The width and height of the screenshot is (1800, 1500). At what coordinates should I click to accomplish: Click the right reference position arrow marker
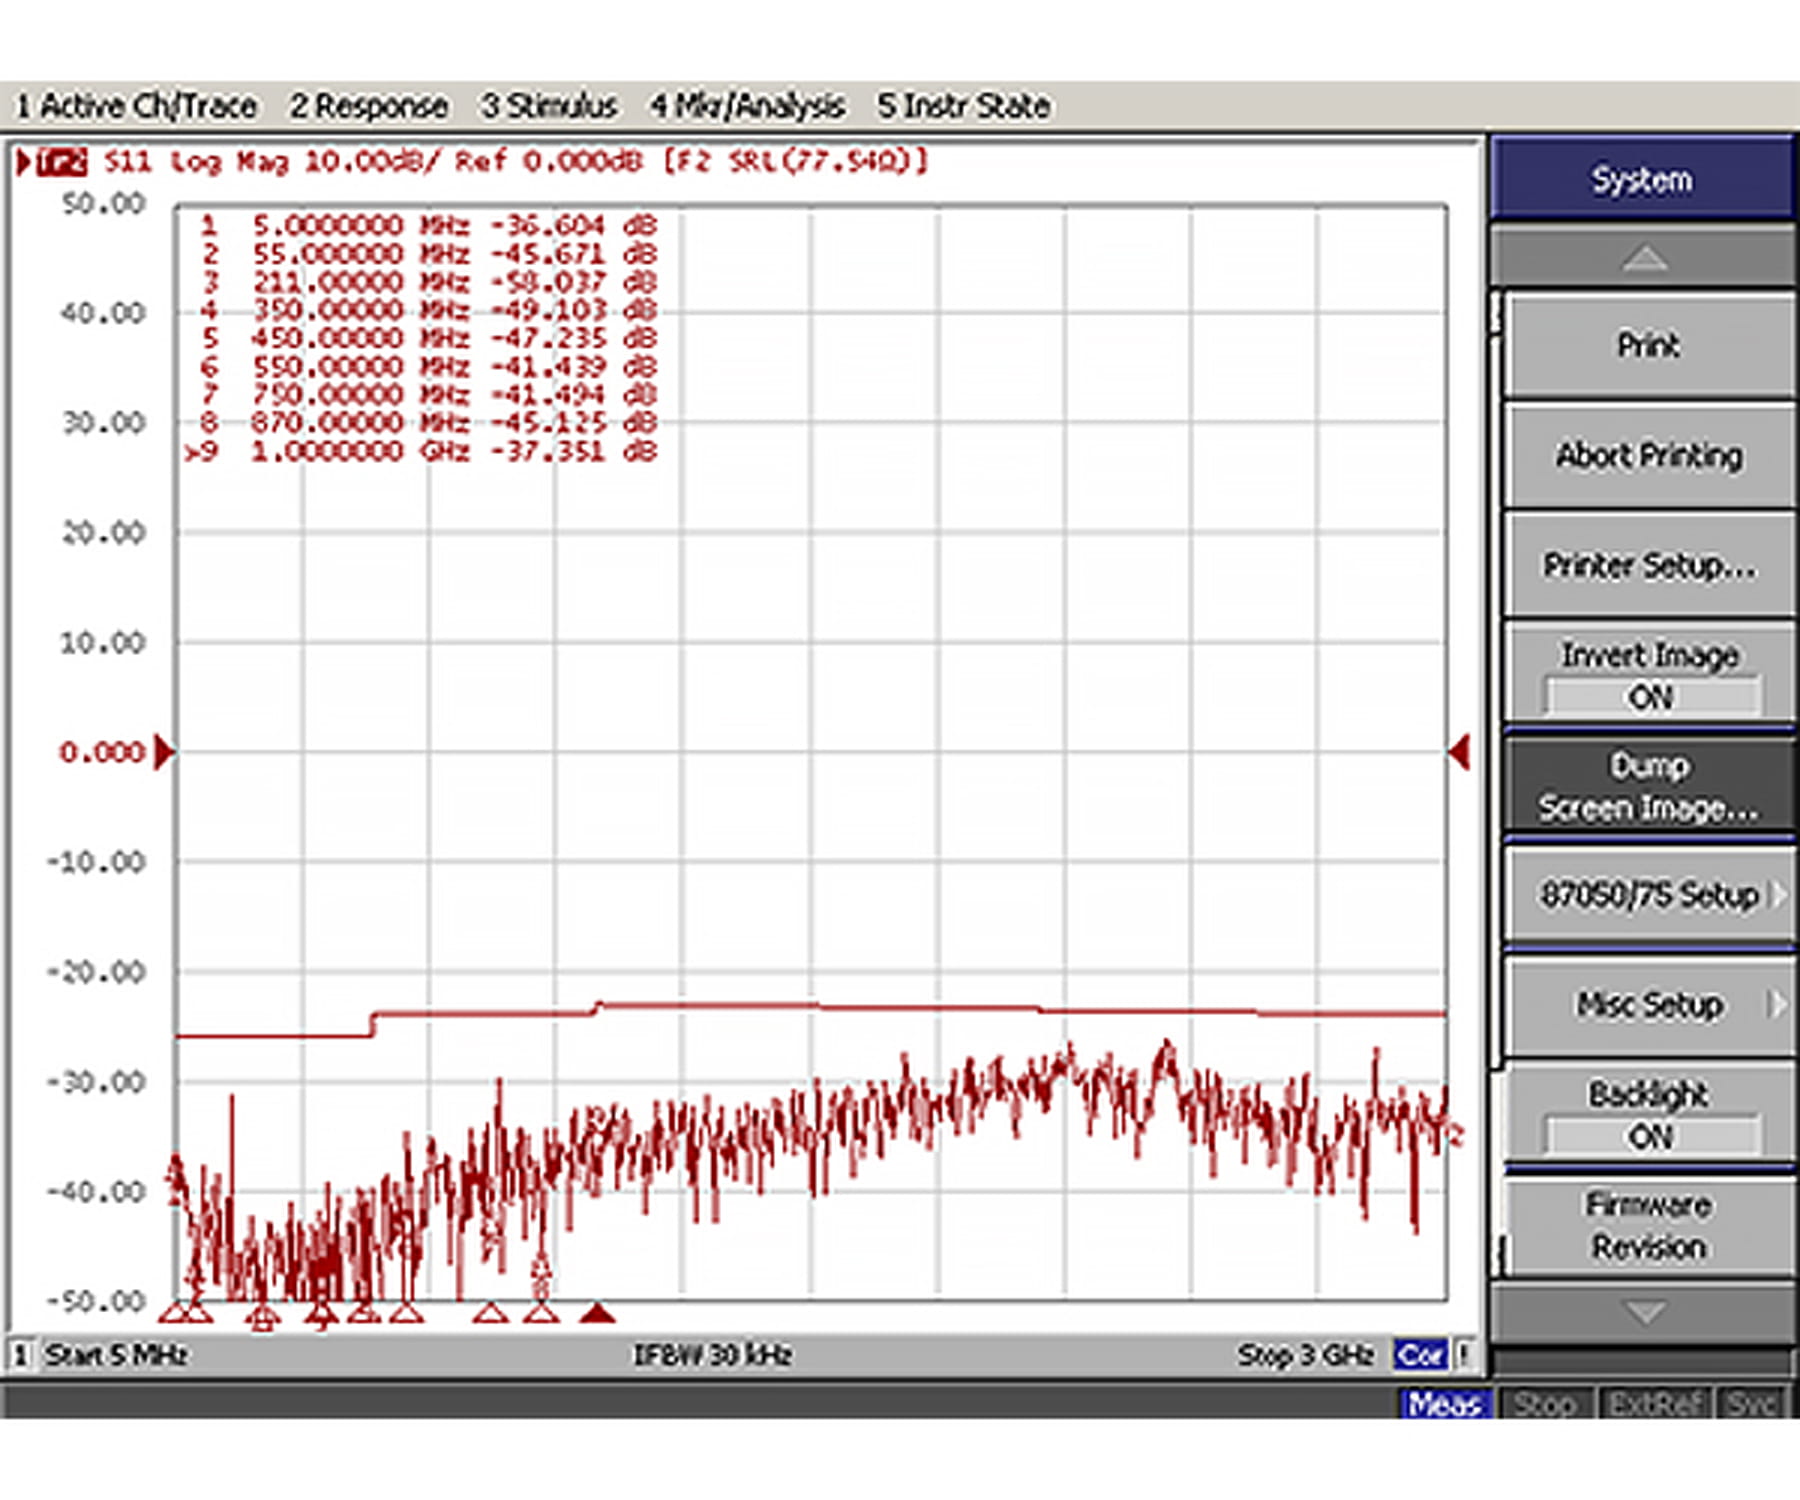coord(1459,752)
